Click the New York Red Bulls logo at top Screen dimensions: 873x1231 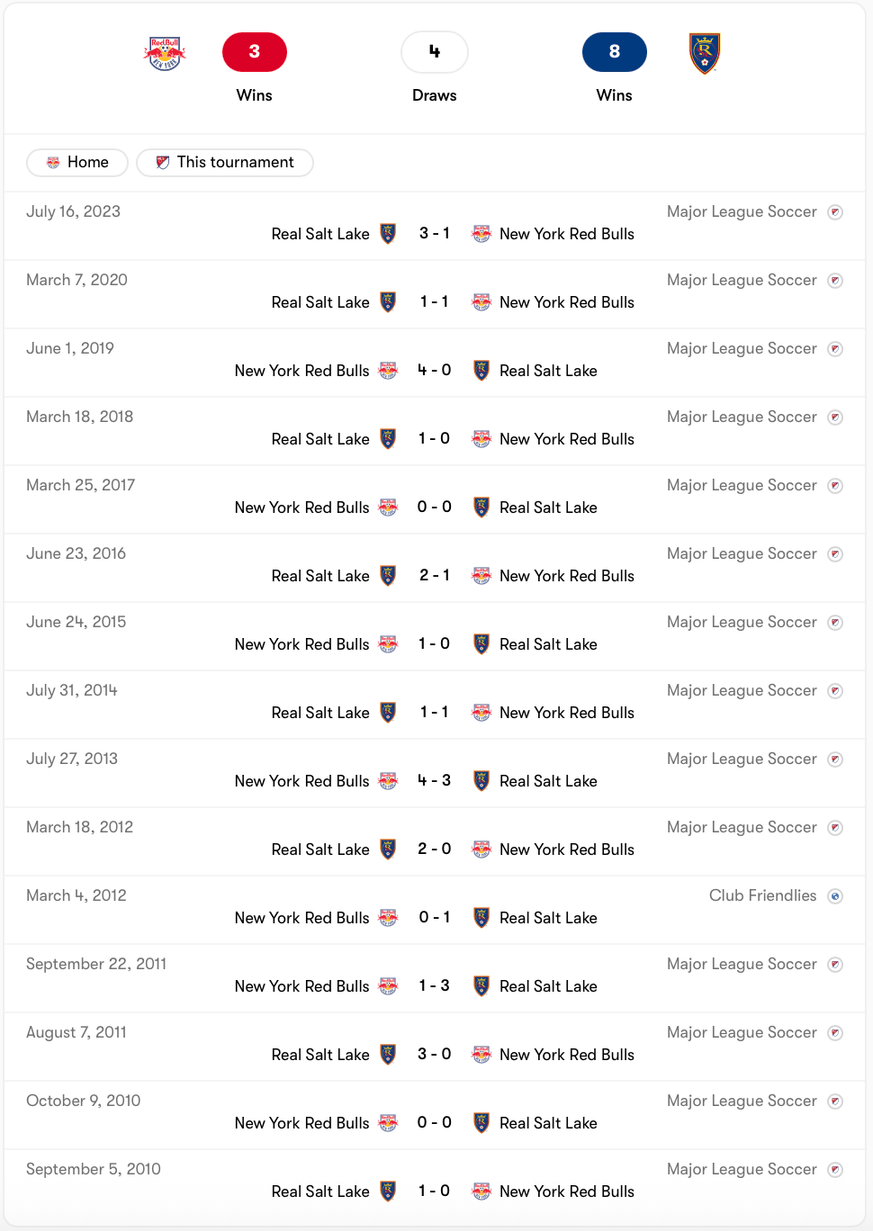point(165,53)
